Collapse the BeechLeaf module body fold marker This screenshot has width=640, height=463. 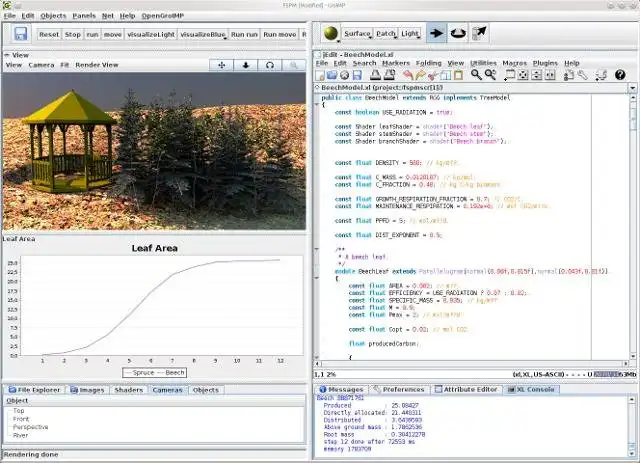[316, 278]
